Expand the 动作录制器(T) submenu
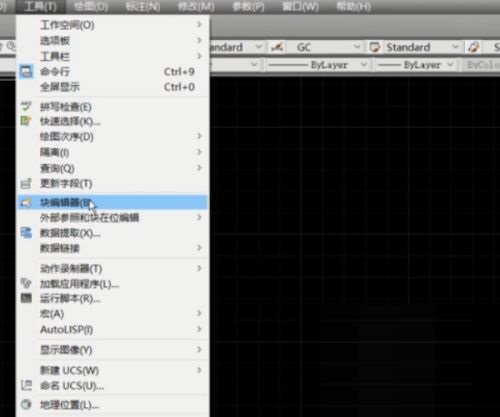Screen dimensions: 500x417 [x=113, y=268]
